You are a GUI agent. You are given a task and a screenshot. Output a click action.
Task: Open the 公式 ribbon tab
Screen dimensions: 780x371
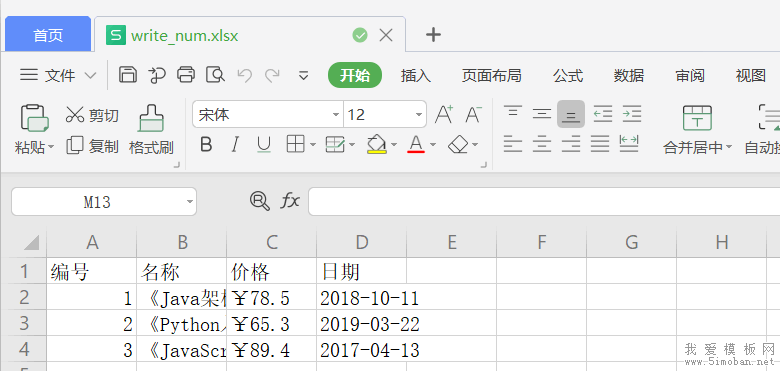[568, 76]
